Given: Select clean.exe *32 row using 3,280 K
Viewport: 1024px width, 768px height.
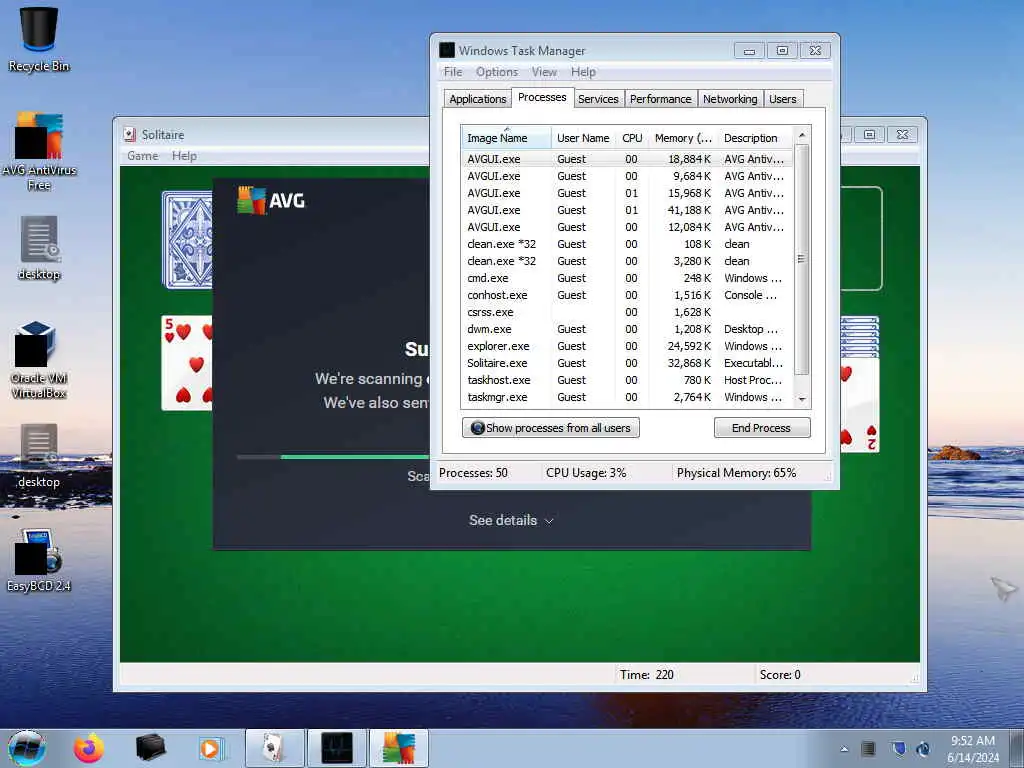Looking at the screenshot, I should pyautogui.click(x=626, y=261).
